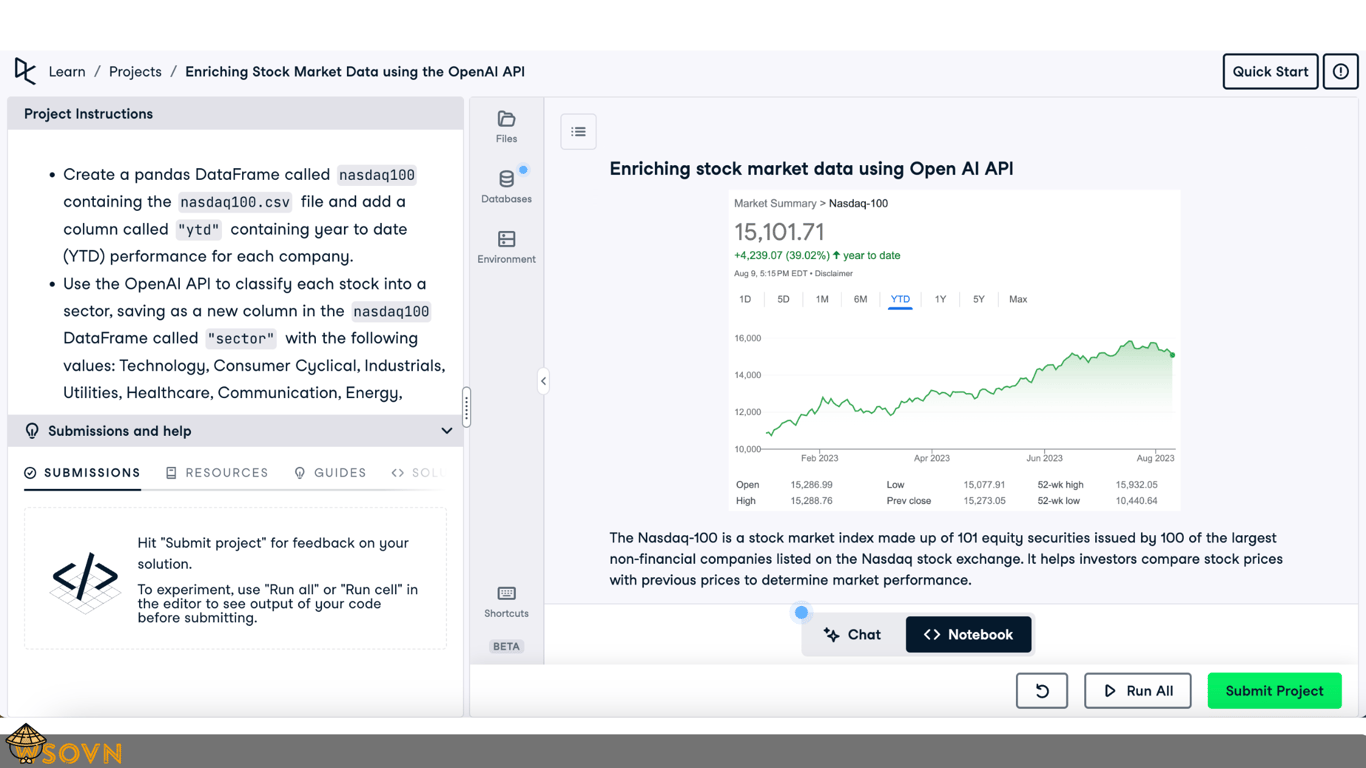Switch to Notebook view

tap(968, 634)
